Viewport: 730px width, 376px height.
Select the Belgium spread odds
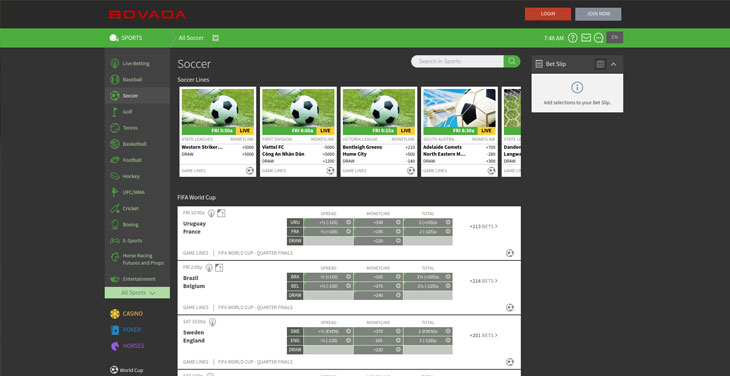coord(328,286)
